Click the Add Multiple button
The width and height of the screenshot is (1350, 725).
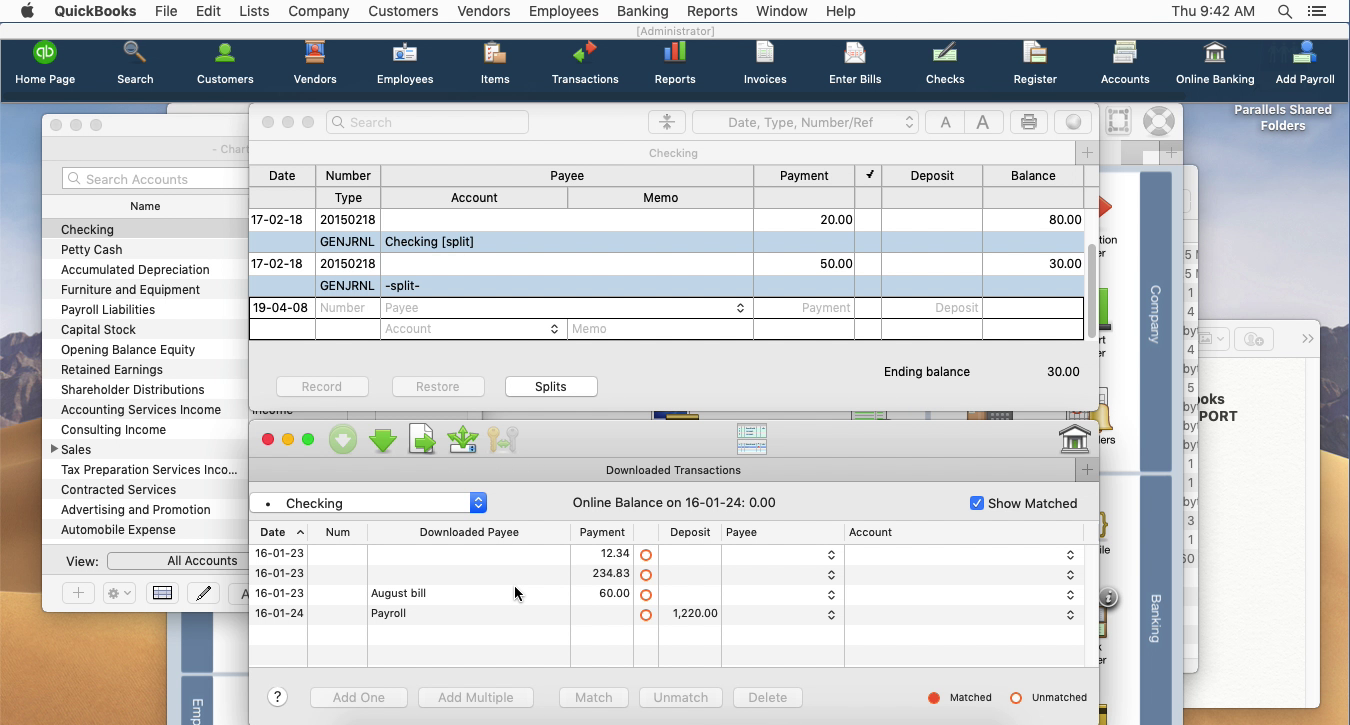476,698
